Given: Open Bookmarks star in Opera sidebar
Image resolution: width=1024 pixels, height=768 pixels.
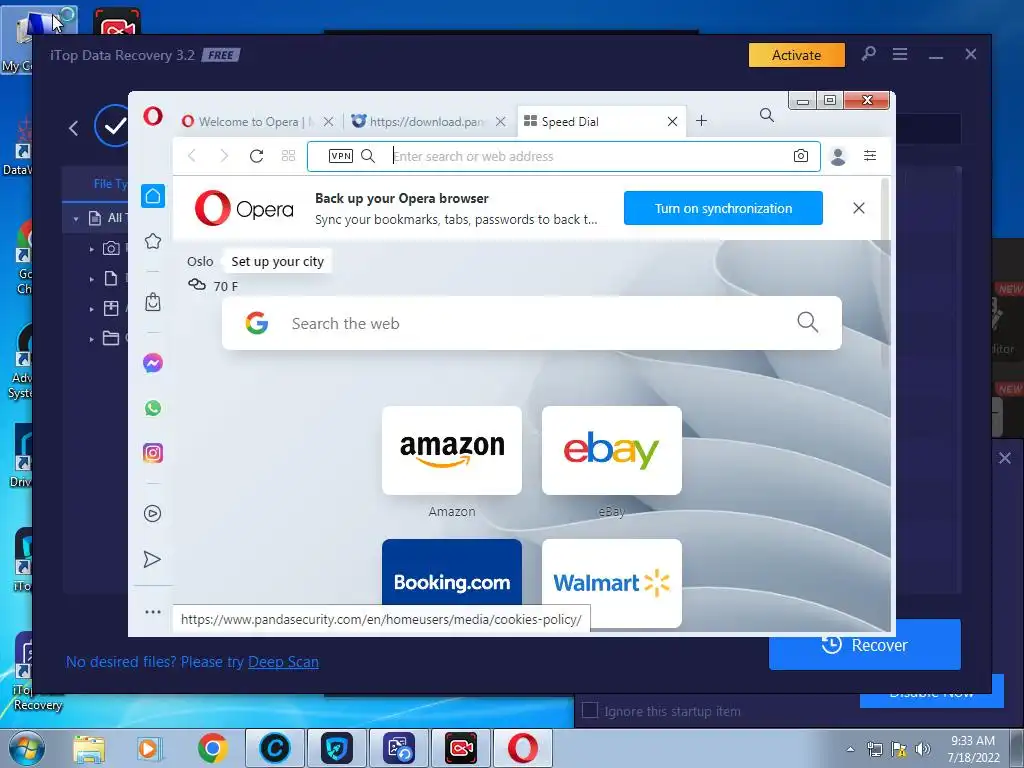Looking at the screenshot, I should coord(153,241).
